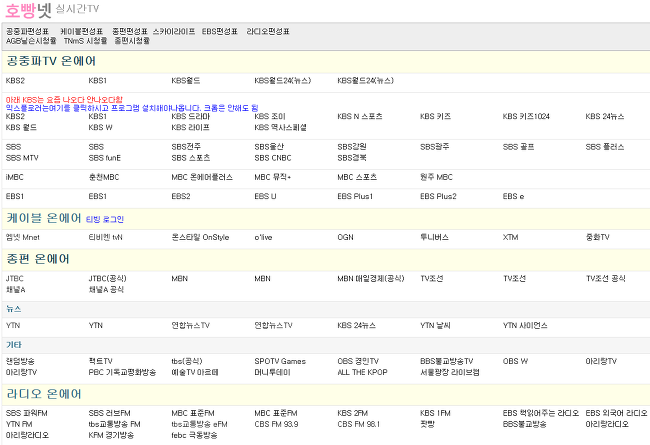650x445 pixels.
Task: Open the KBS W channel
Action: (100, 127)
